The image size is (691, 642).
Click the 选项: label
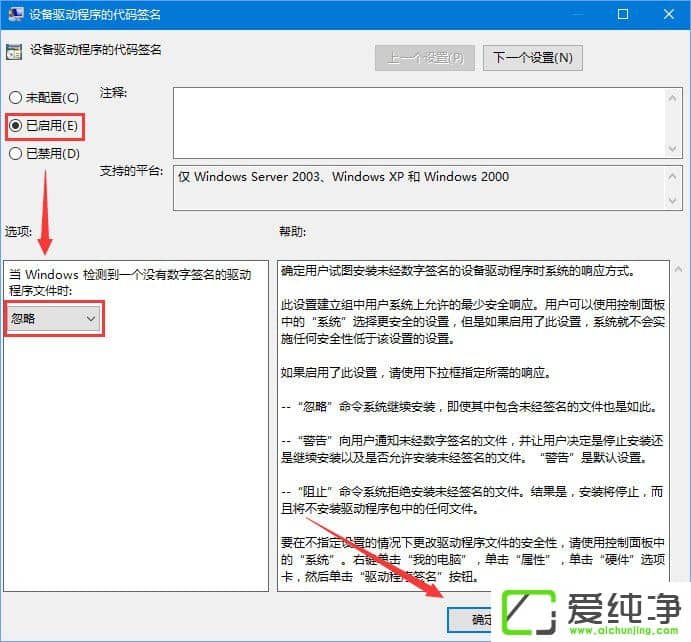pyautogui.click(x=19, y=231)
